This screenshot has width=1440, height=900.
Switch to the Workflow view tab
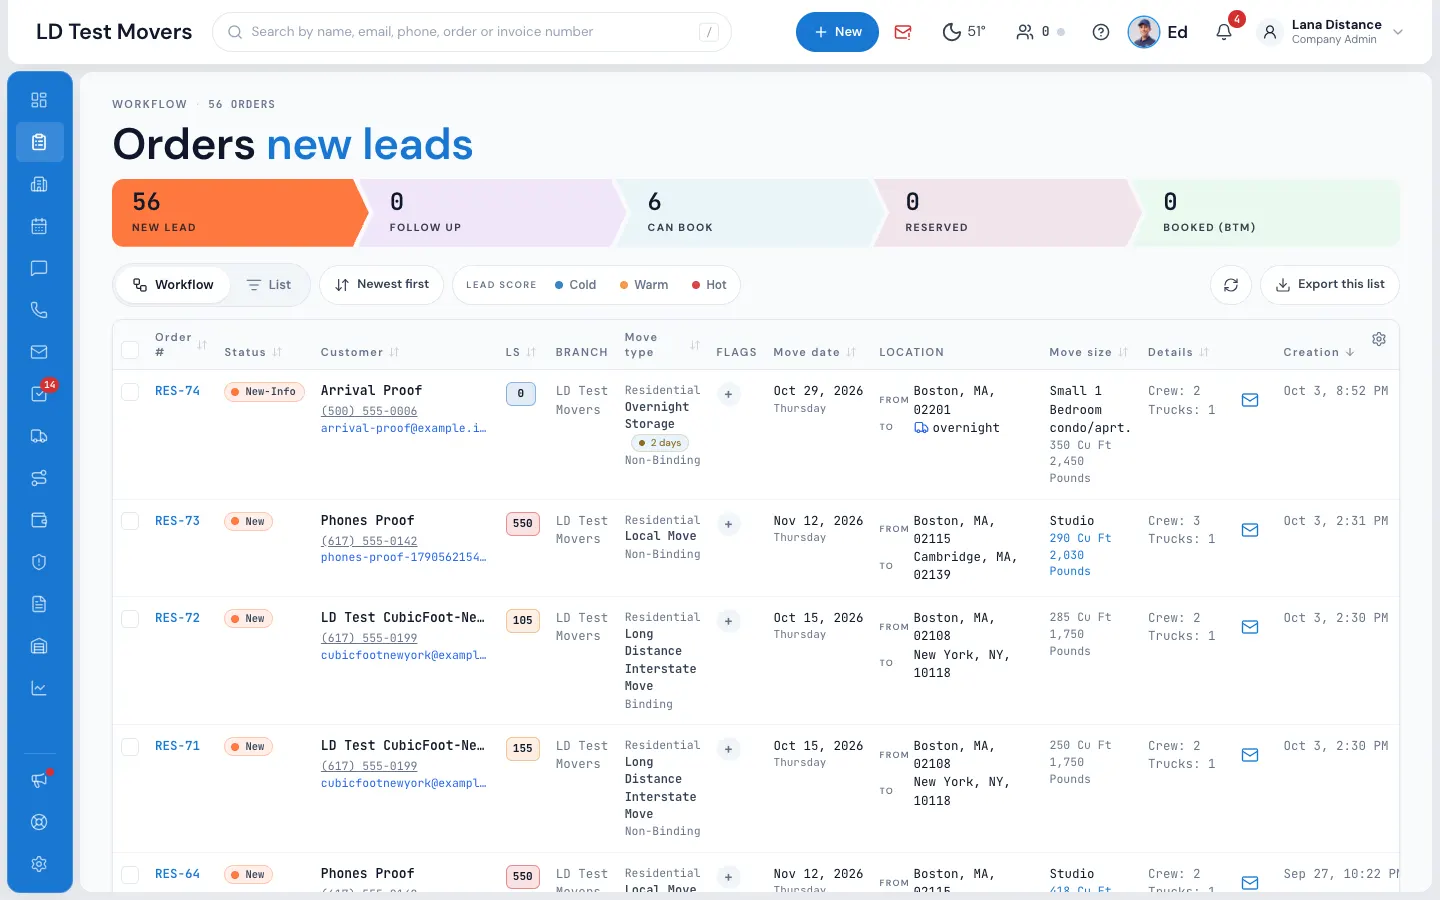click(x=173, y=285)
